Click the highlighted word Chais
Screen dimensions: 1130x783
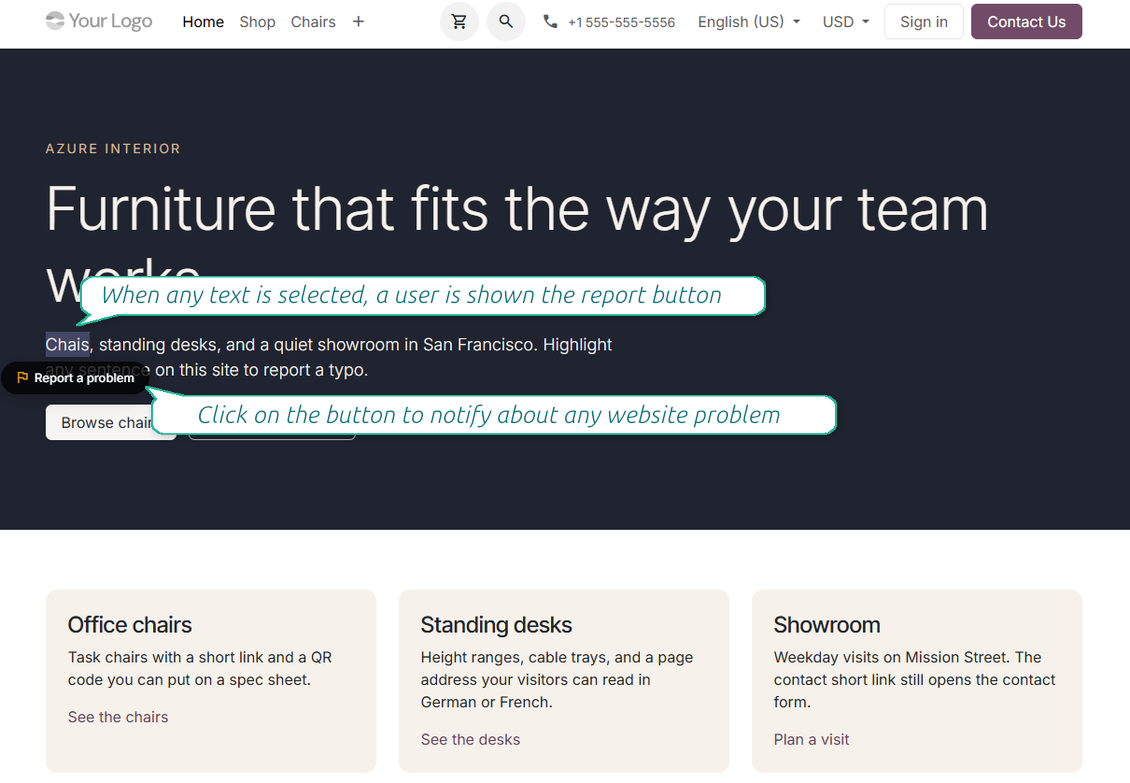(x=68, y=345)
